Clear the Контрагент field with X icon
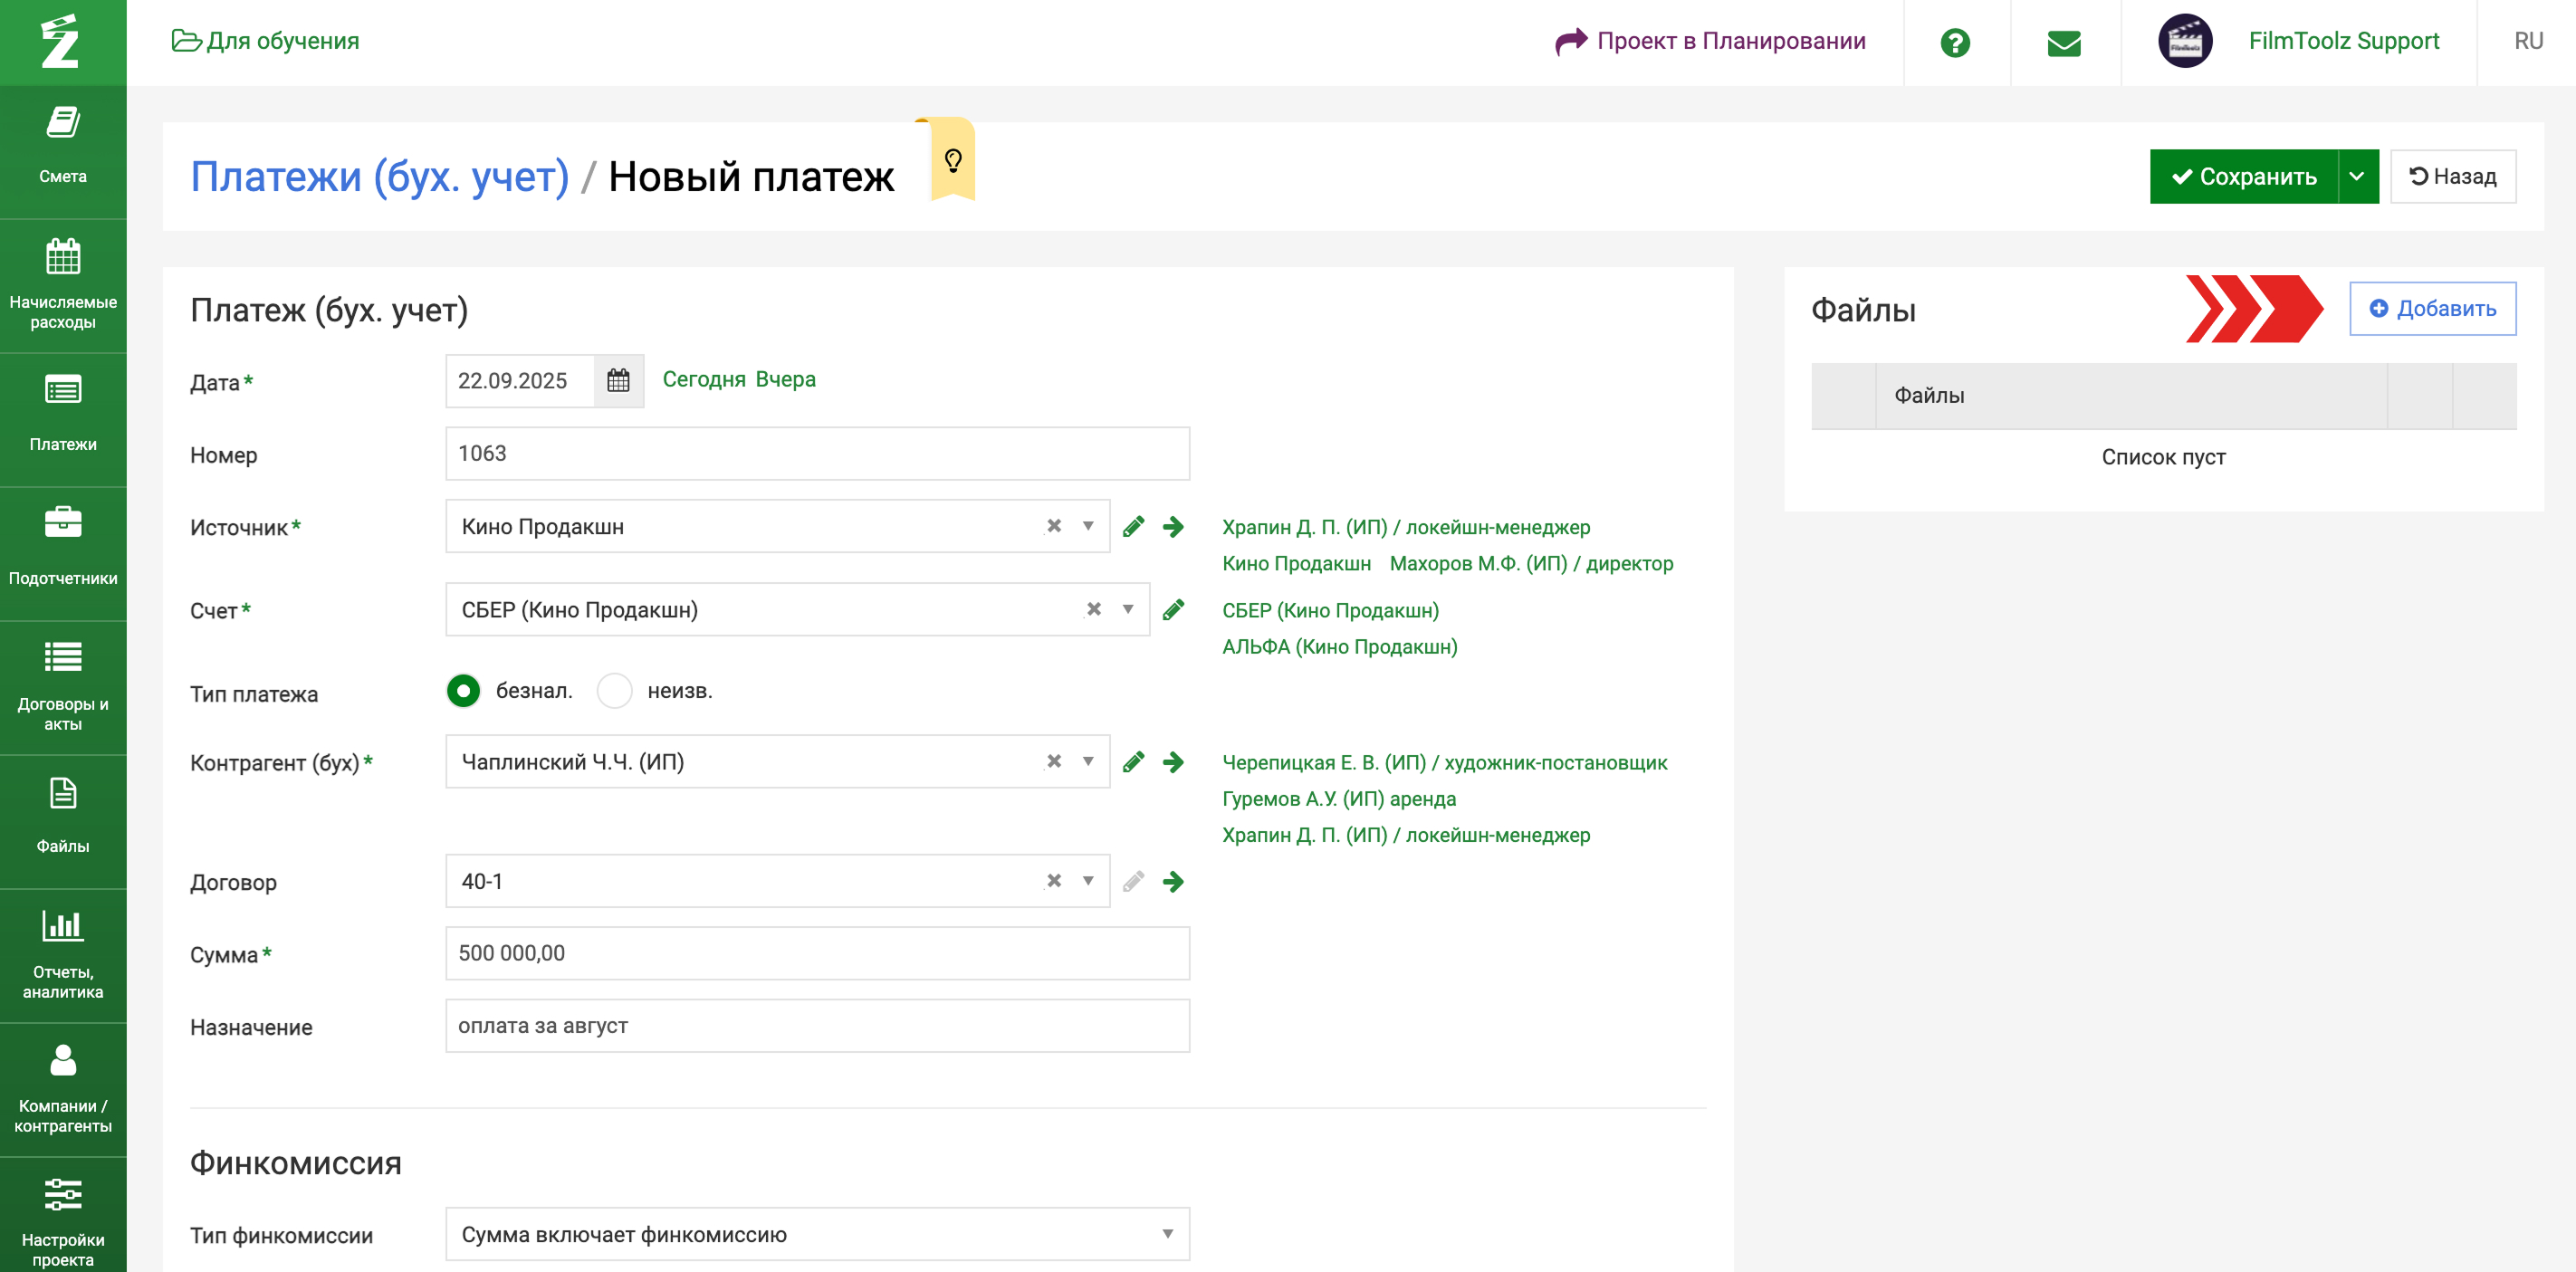 point(1054,761)
